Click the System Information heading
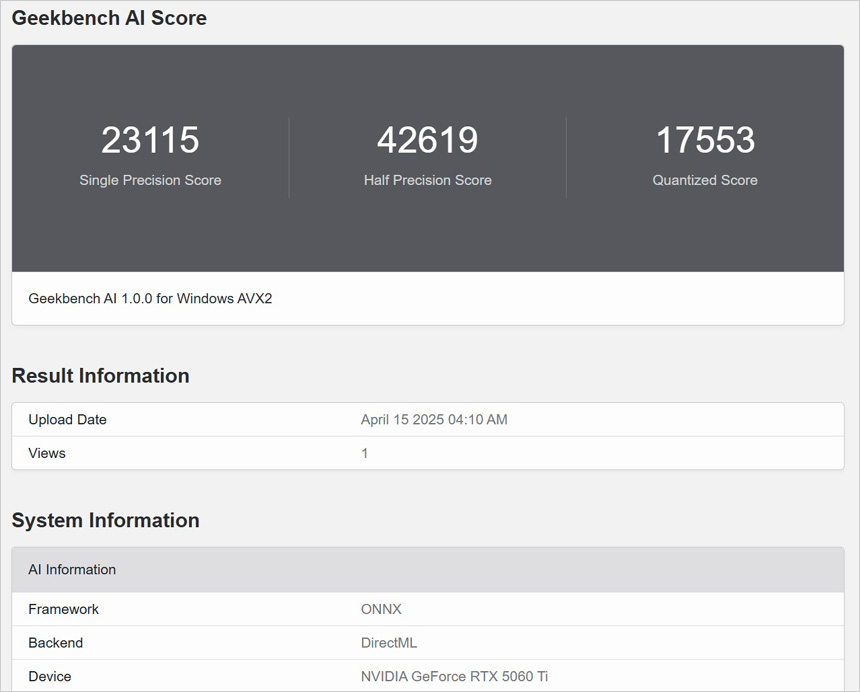Screen dimensions: 860x692 (x=105, y=520)
